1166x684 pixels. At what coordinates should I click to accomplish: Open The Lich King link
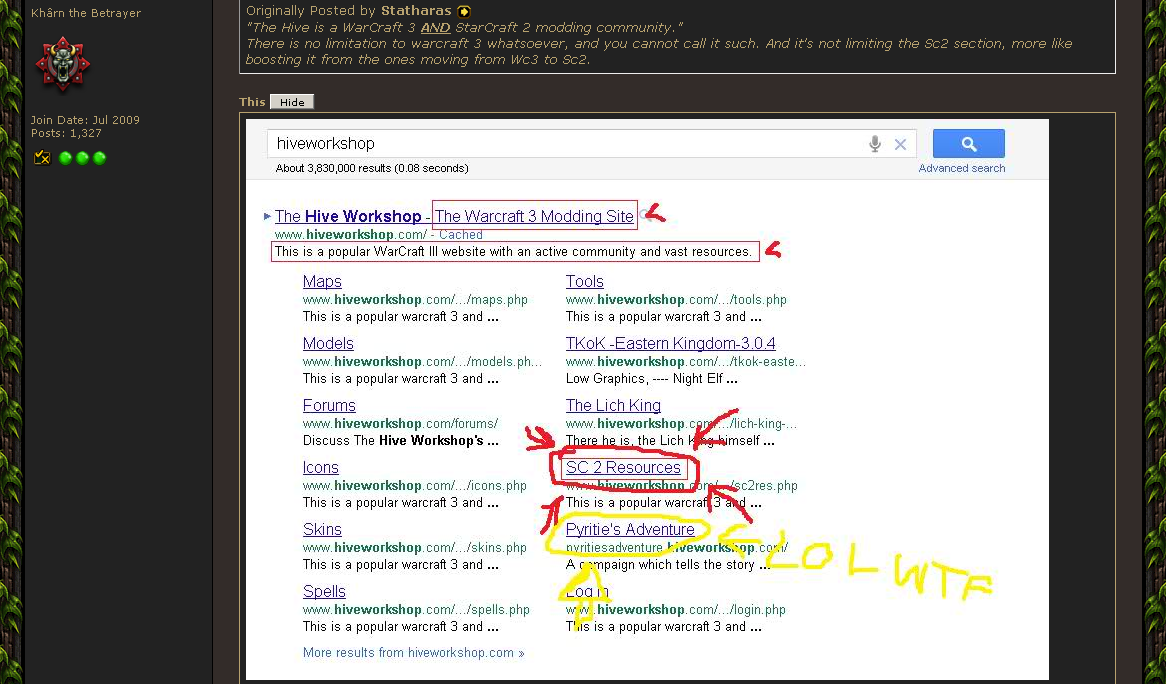613,406
